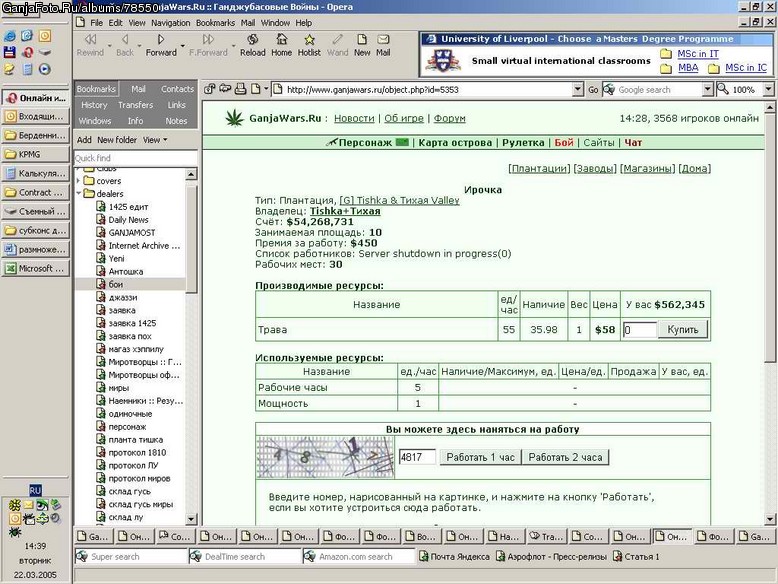Click the Google search field icon
The image size is (778, 584).
pyautogui.click(x=609, y=89)
